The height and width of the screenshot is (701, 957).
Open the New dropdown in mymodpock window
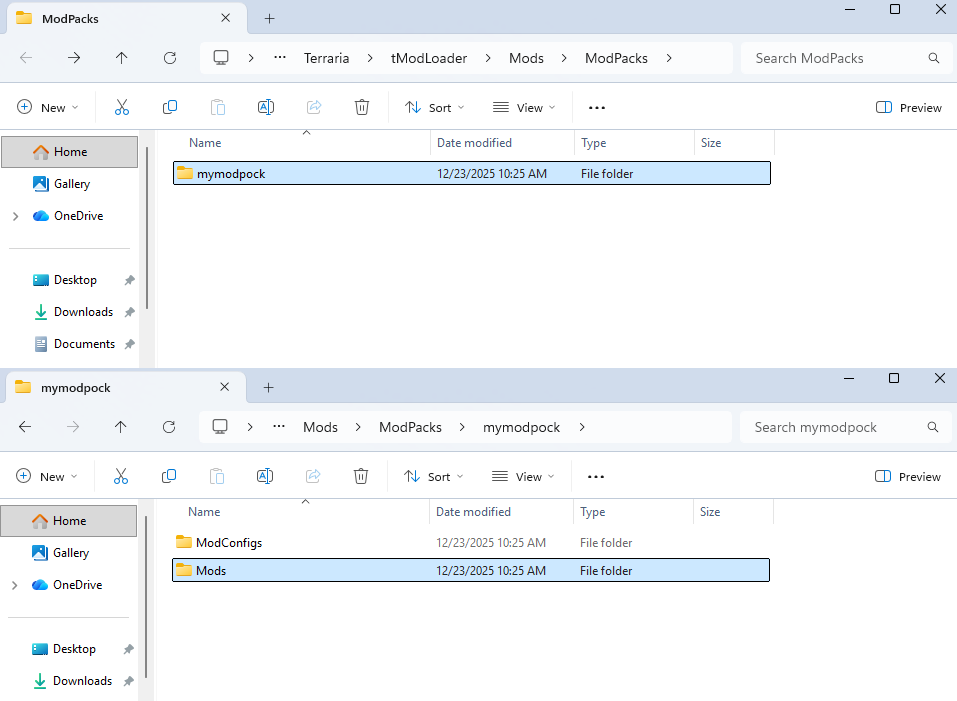47,476
